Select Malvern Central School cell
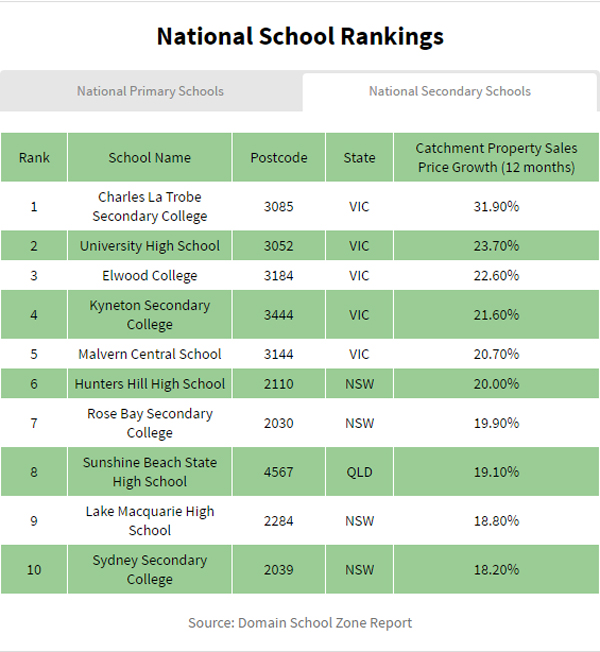Screen dimensions: 600x652 (150, 354)
